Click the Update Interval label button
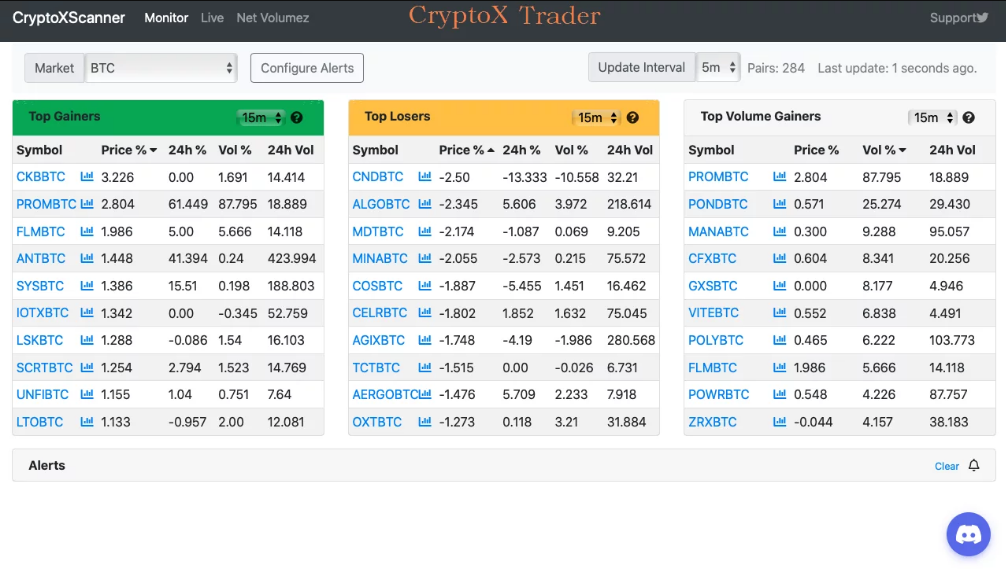1006x571 pixels. point(642,67)
